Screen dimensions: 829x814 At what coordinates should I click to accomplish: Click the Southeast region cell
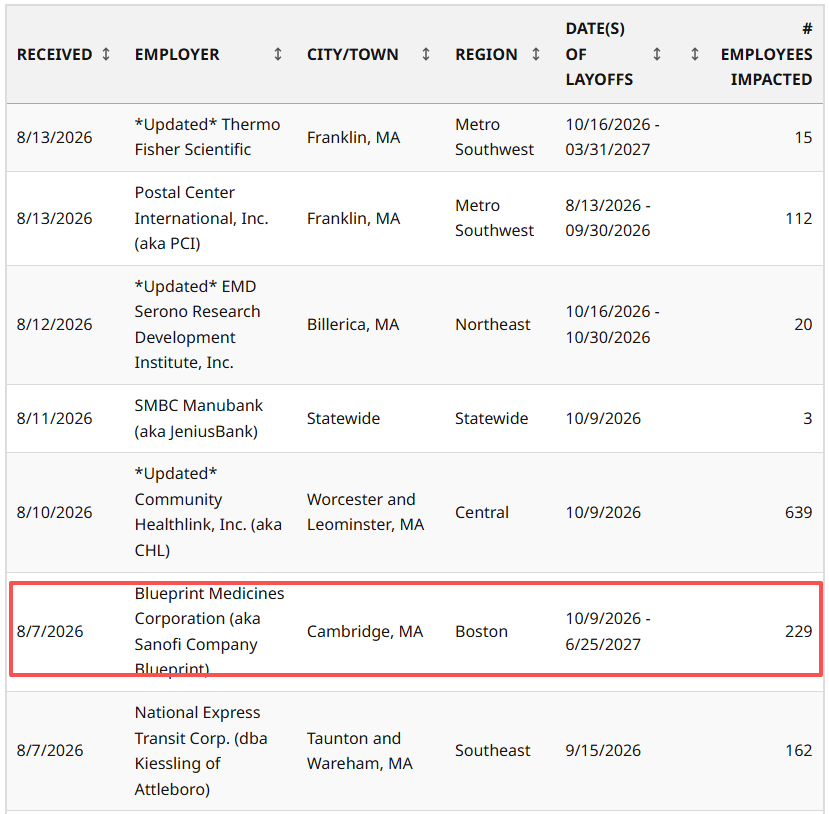(492, 750)
